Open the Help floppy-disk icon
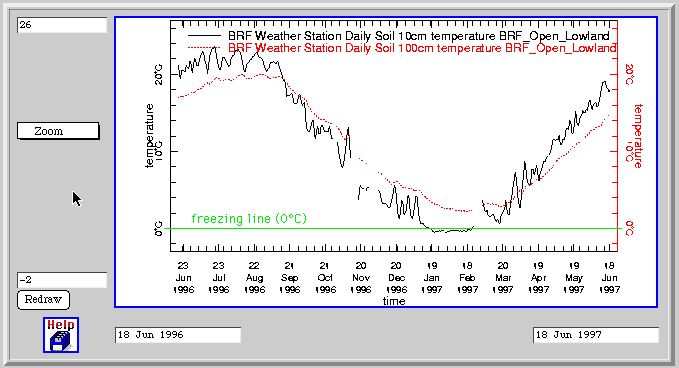This screenshot has width=679, height=368. (61, 335)
